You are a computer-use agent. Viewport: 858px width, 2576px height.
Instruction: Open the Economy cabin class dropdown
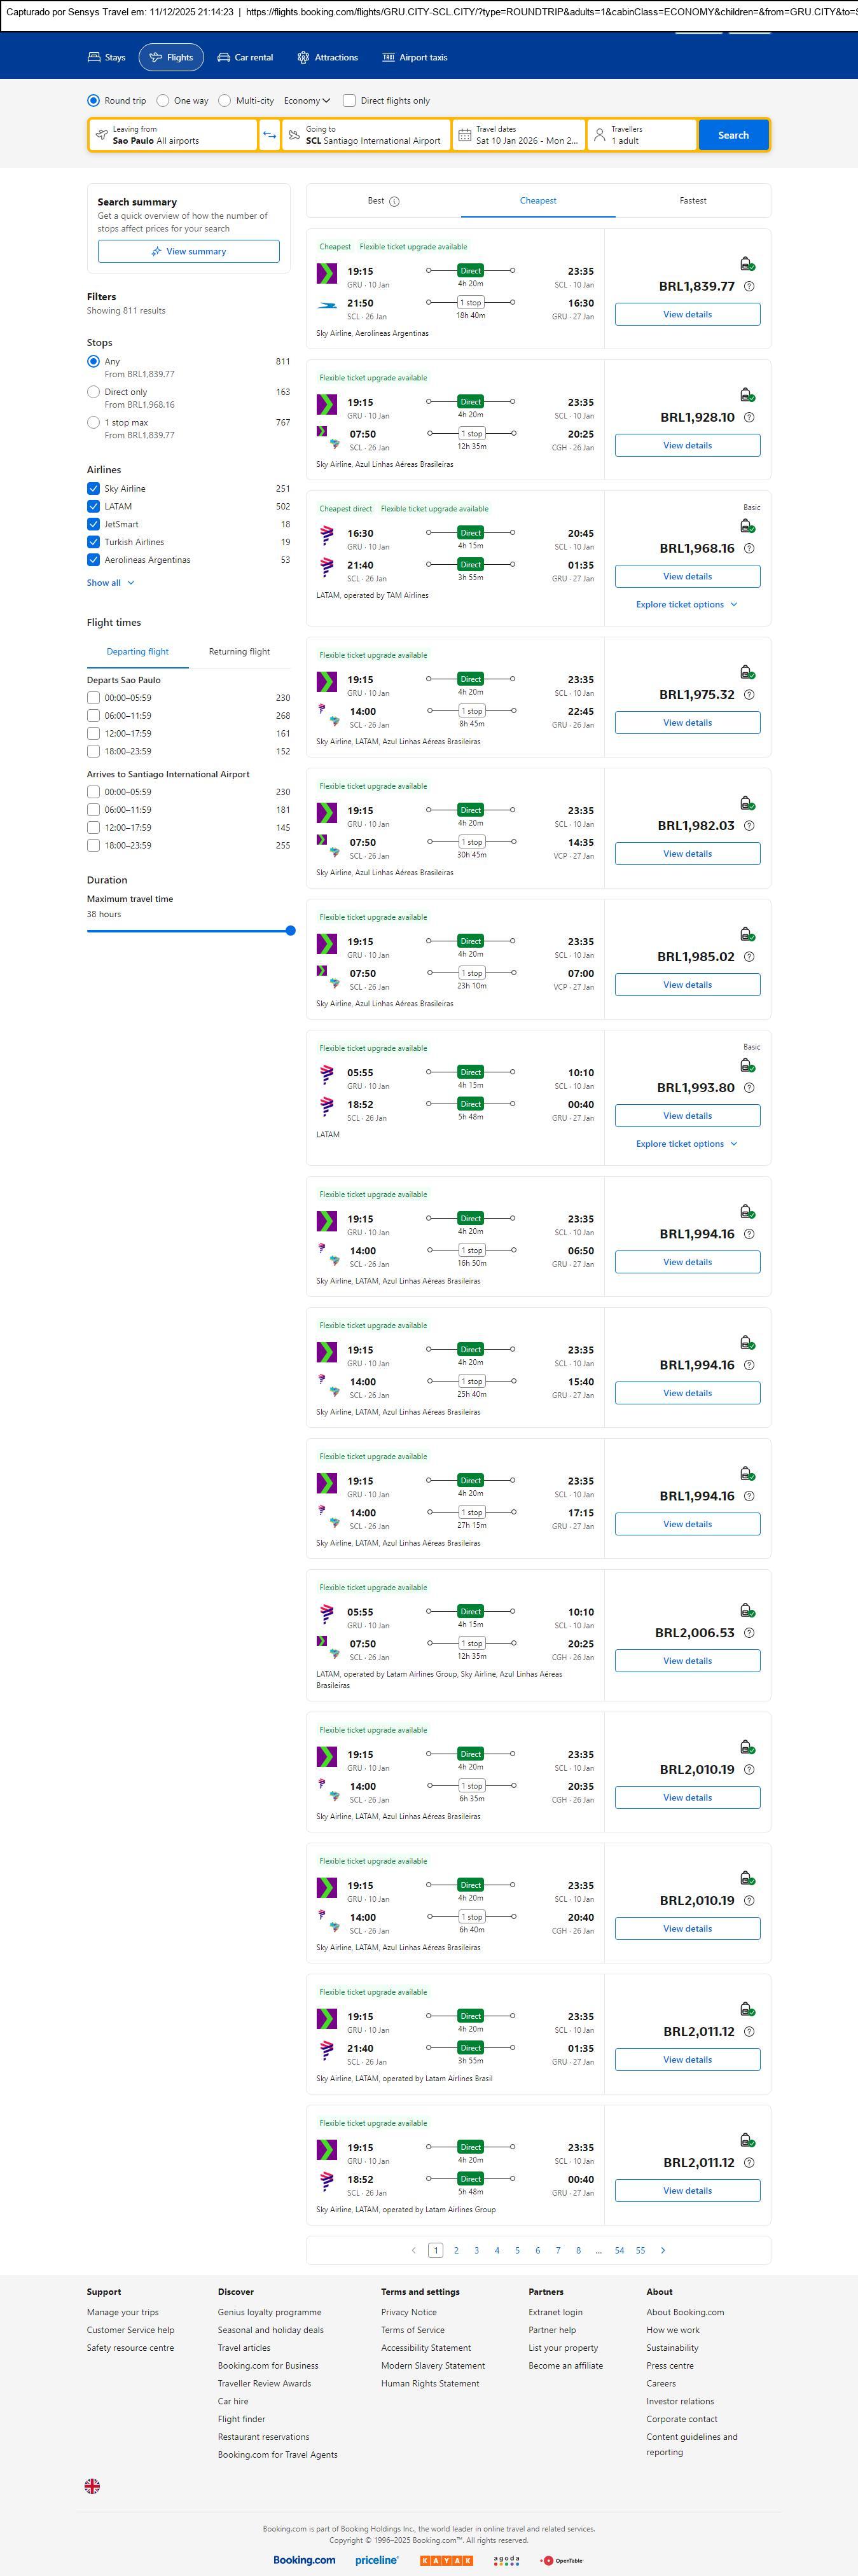point(306,101)
